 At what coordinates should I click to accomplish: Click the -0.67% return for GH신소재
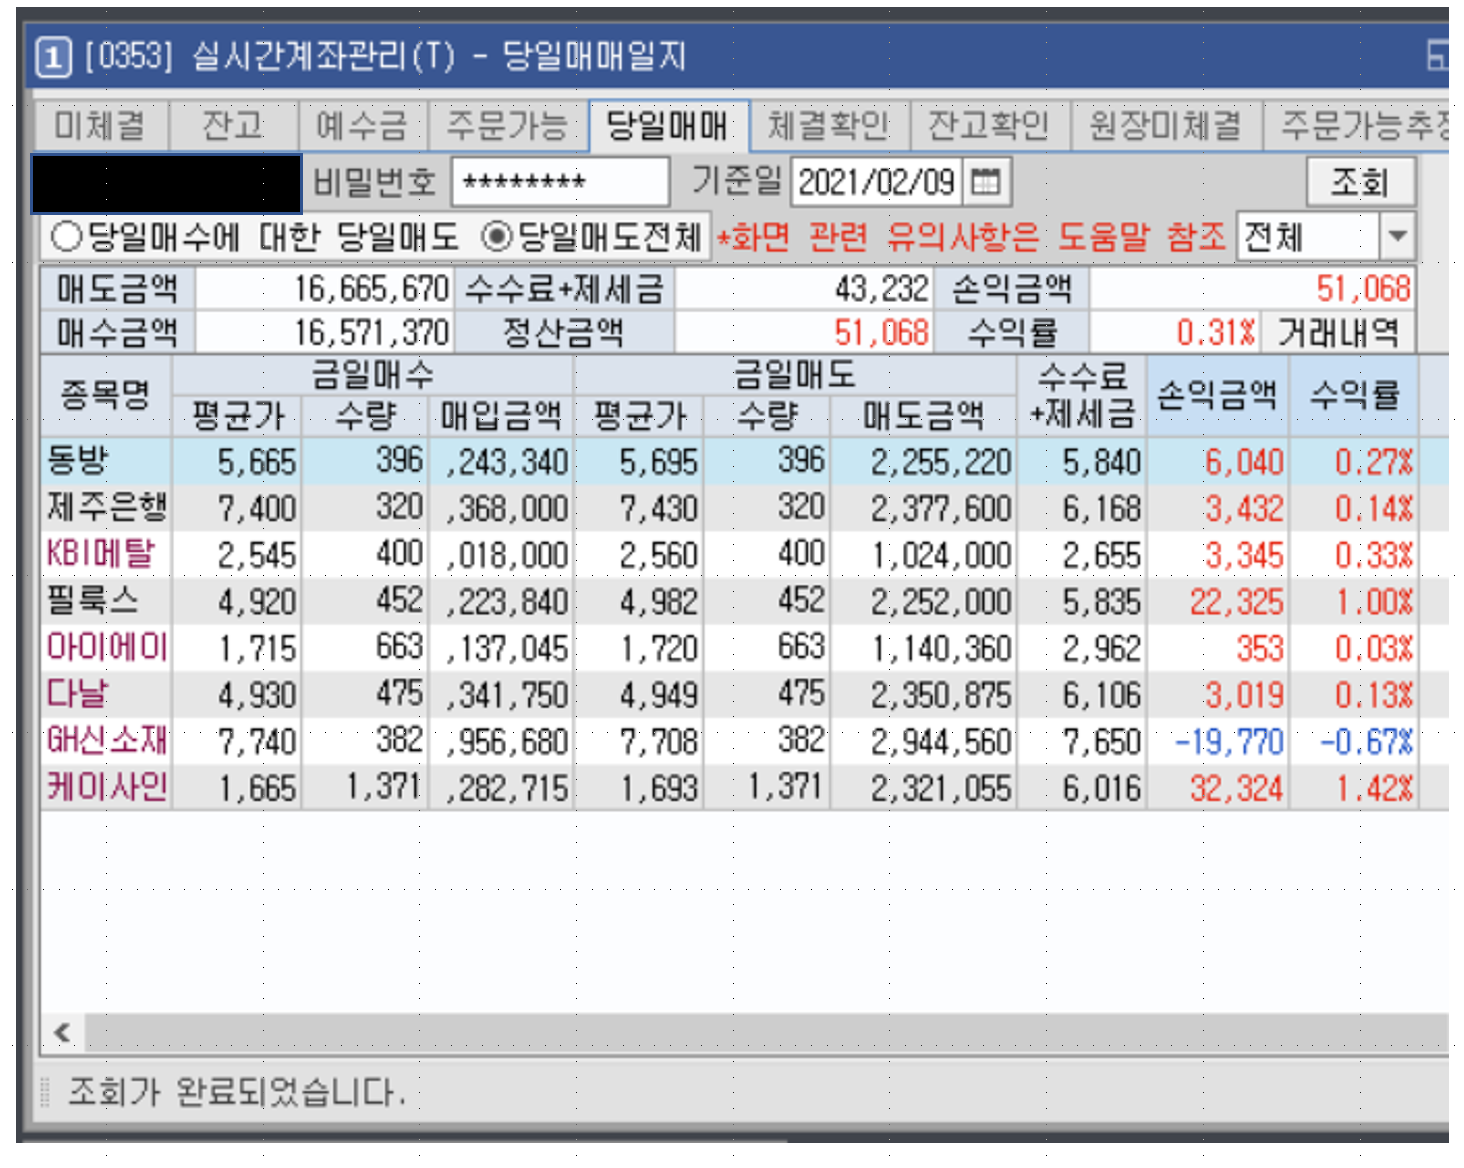[x=1366, y=742]
